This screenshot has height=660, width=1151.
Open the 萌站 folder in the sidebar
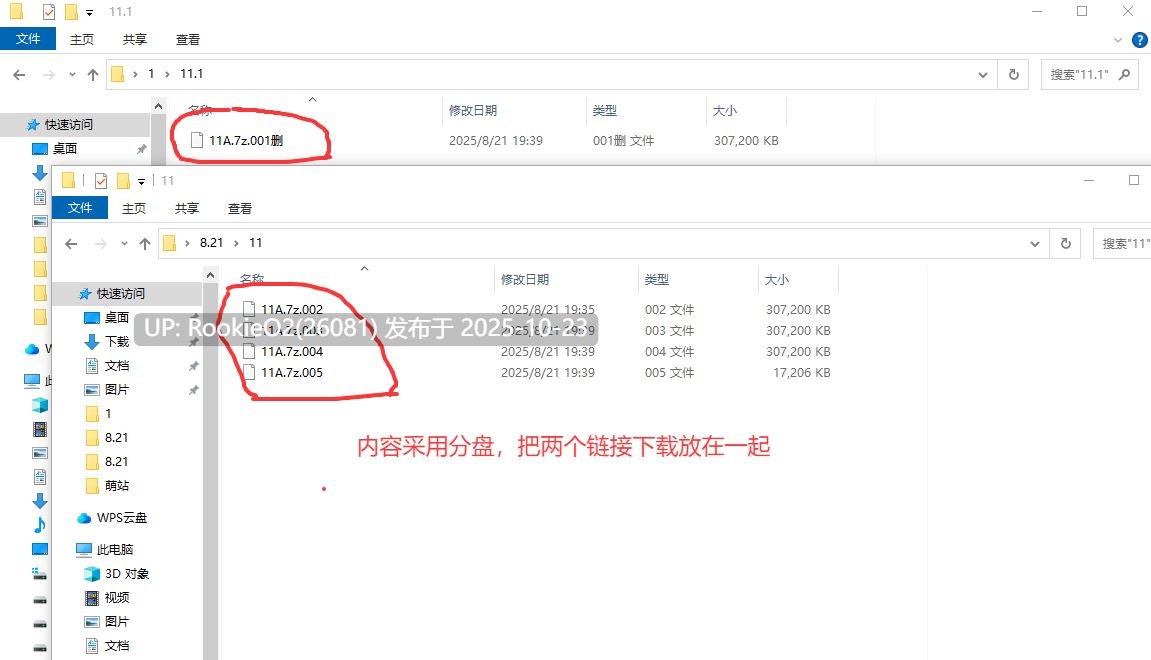click(117, 485)
